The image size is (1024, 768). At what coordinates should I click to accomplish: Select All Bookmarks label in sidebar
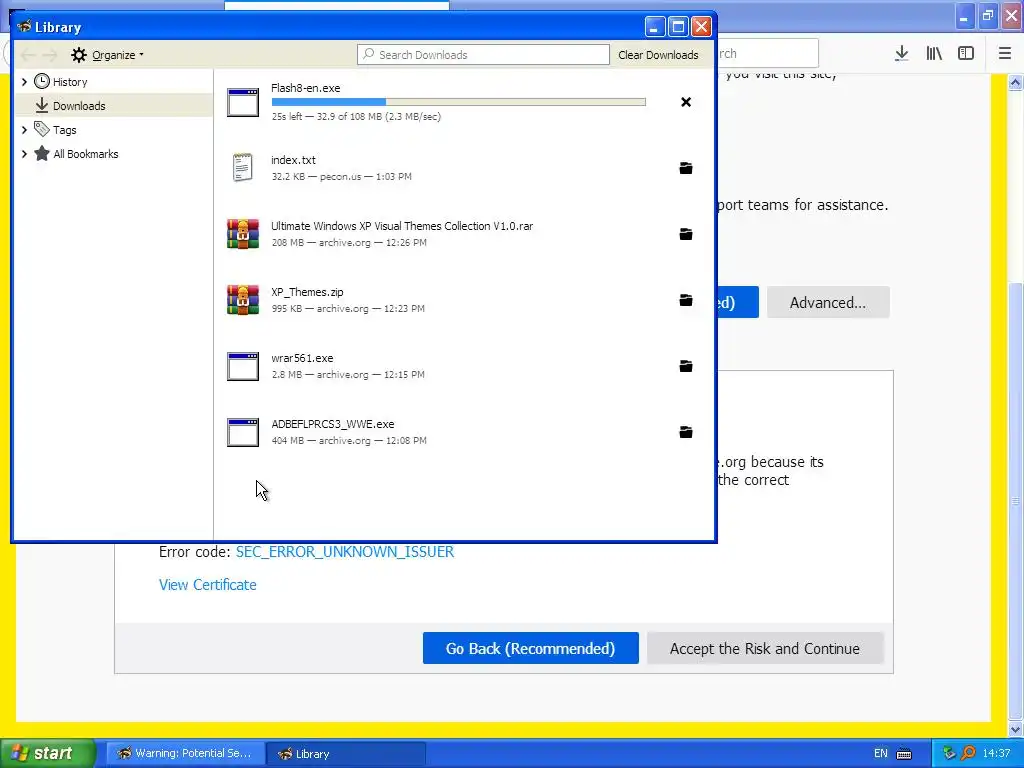point(86,154)
